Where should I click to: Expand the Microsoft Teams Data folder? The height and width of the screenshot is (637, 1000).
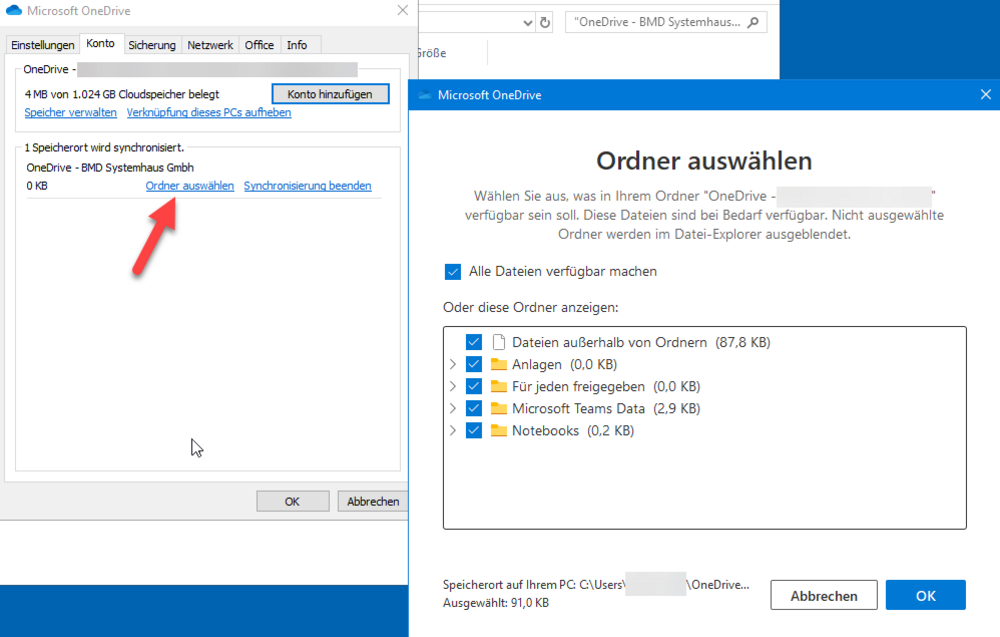tap(453, 409)
